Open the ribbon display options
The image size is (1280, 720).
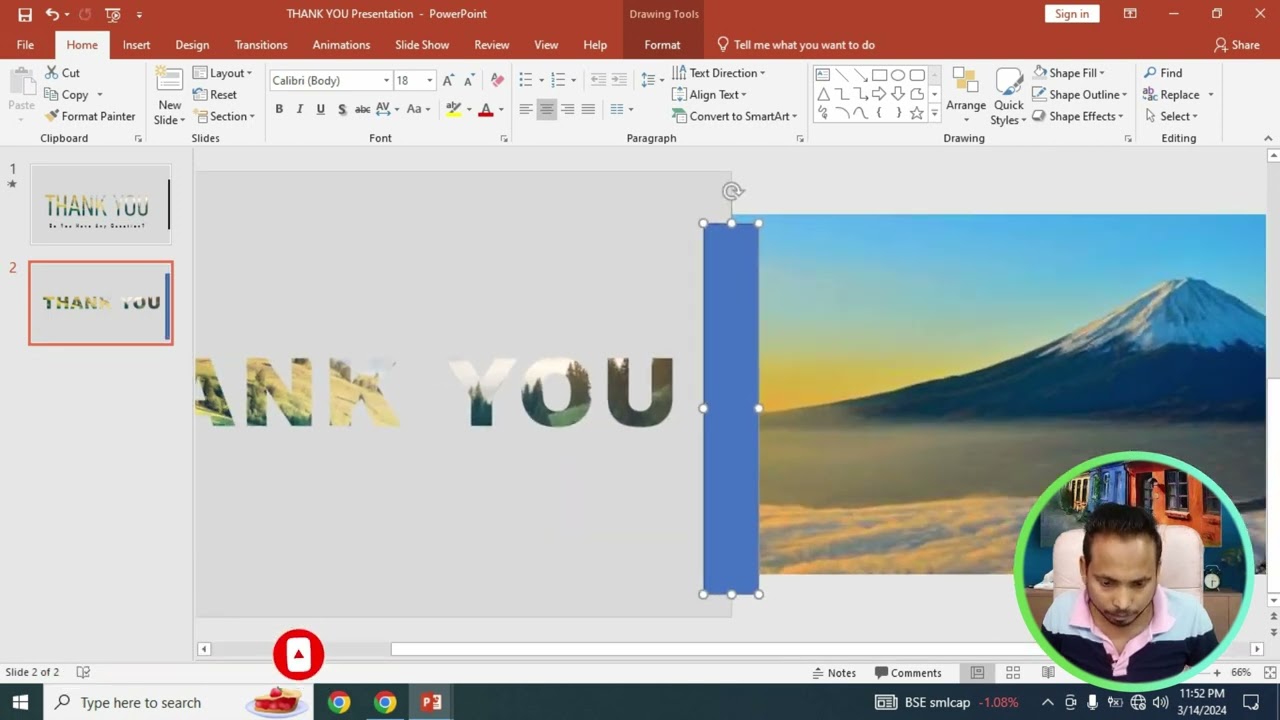pyautogui.click(x=1130, y=14)
